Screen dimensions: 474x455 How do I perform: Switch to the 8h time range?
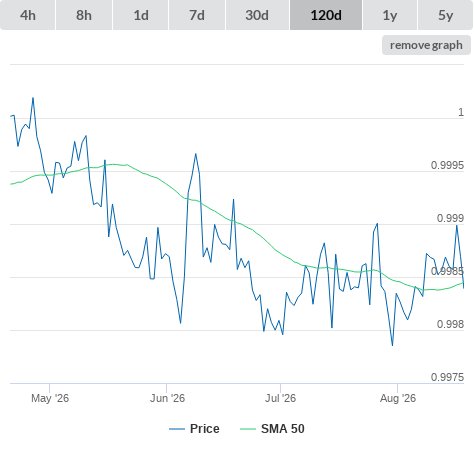pos(84,15)
